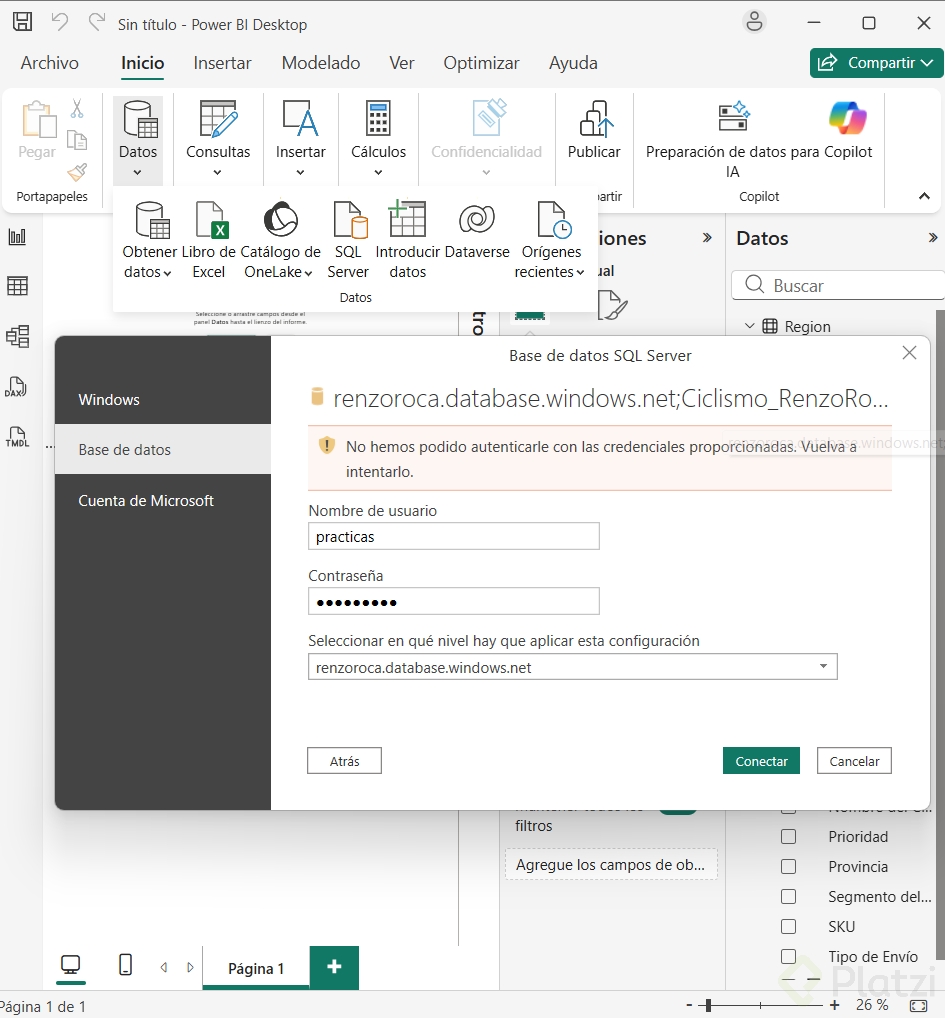This screenshot has width=945, height=1018.
Task: Click the Atrás button
Action: click(x=344, y=761)
